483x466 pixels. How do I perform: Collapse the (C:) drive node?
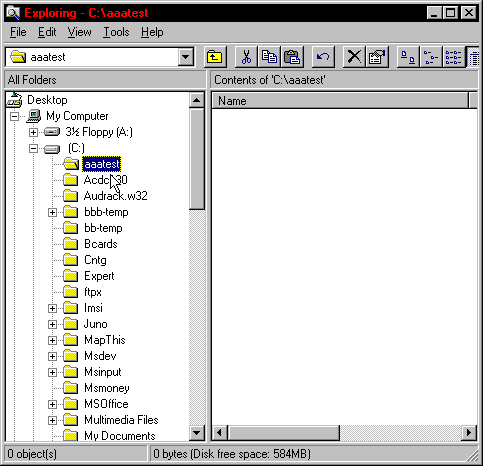33,148
